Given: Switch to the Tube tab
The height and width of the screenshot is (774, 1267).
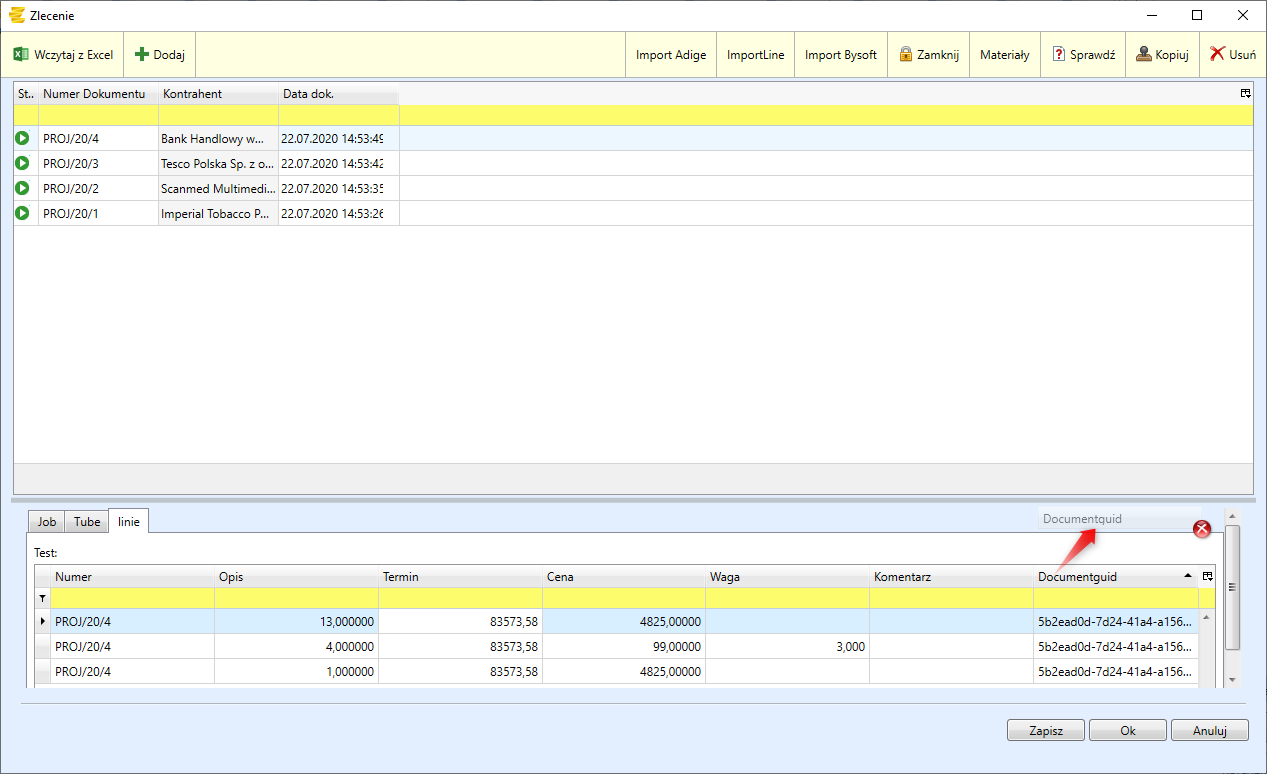Looking at the screenshot, I should pos(87,522).
